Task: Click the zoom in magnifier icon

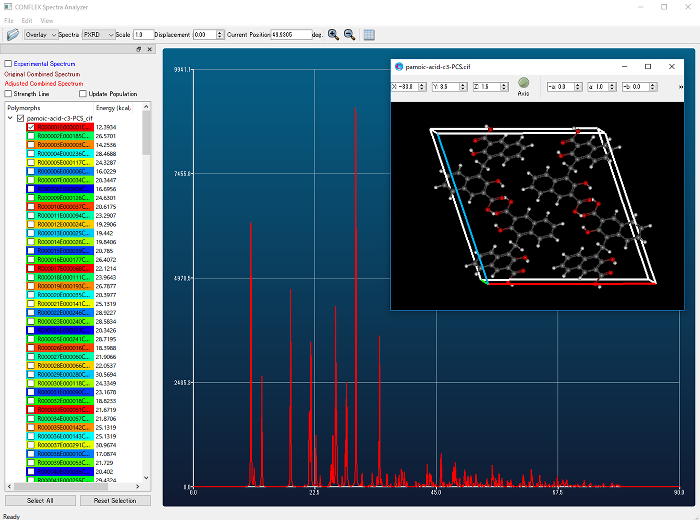Action: pos(333,35)
